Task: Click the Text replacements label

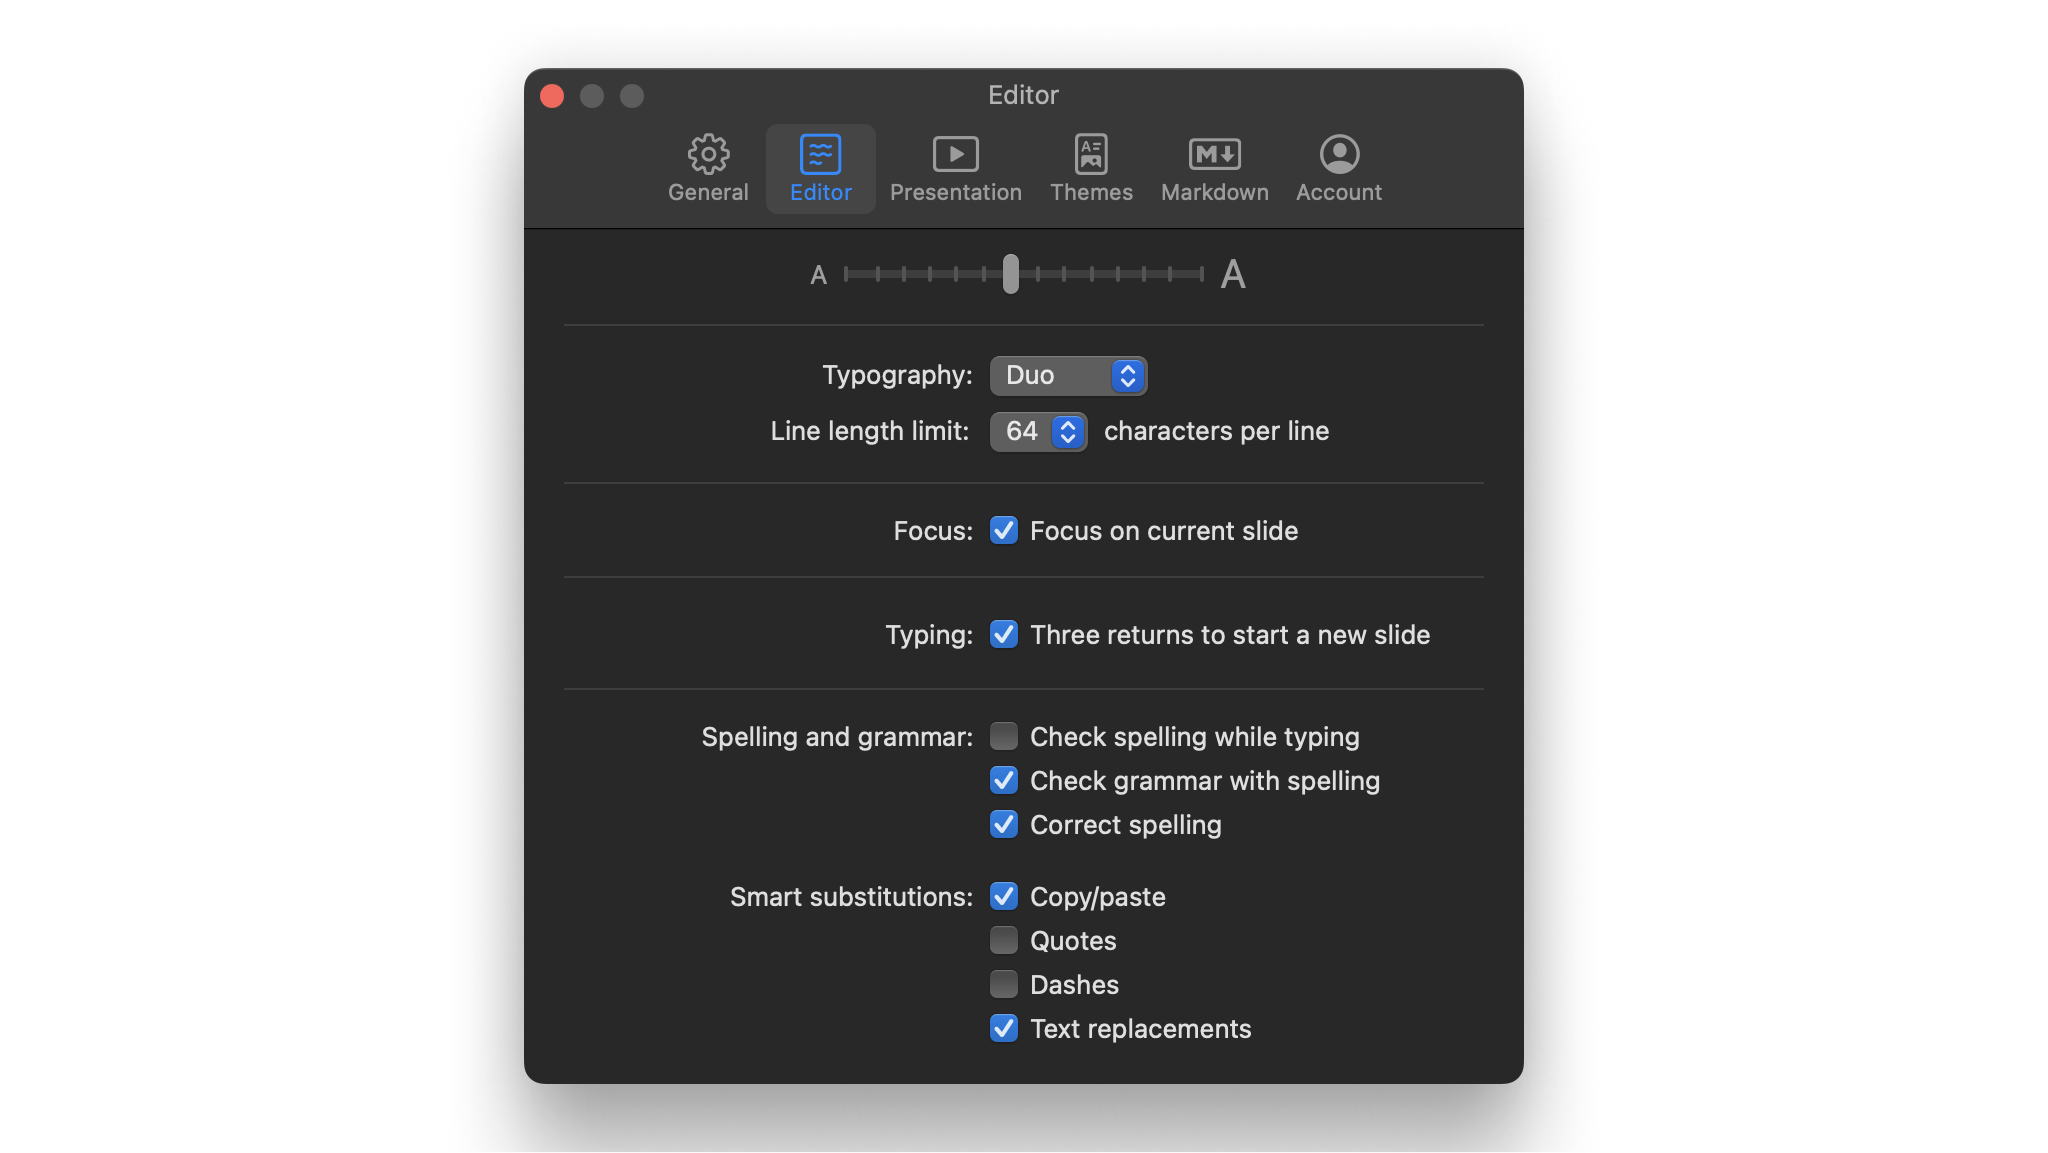Action: pos(1140,1028)
